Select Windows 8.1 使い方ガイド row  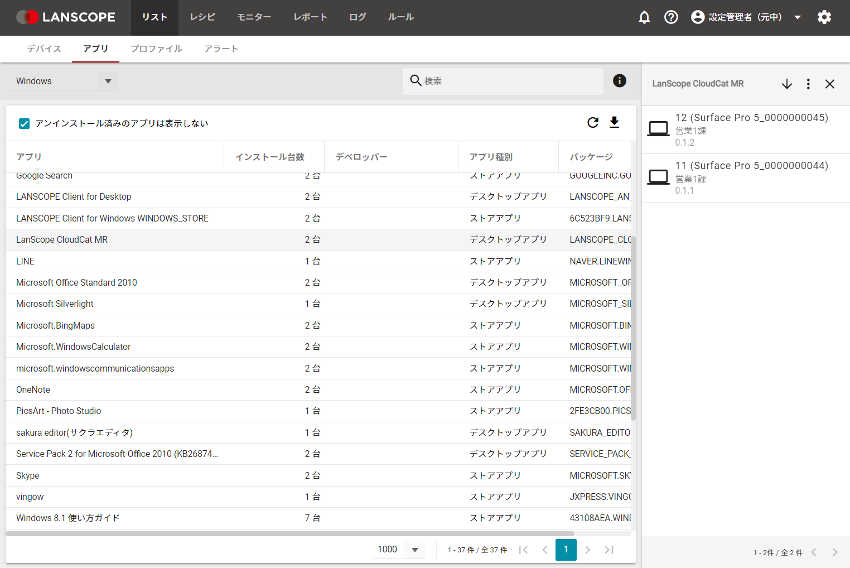click(318, 518)
